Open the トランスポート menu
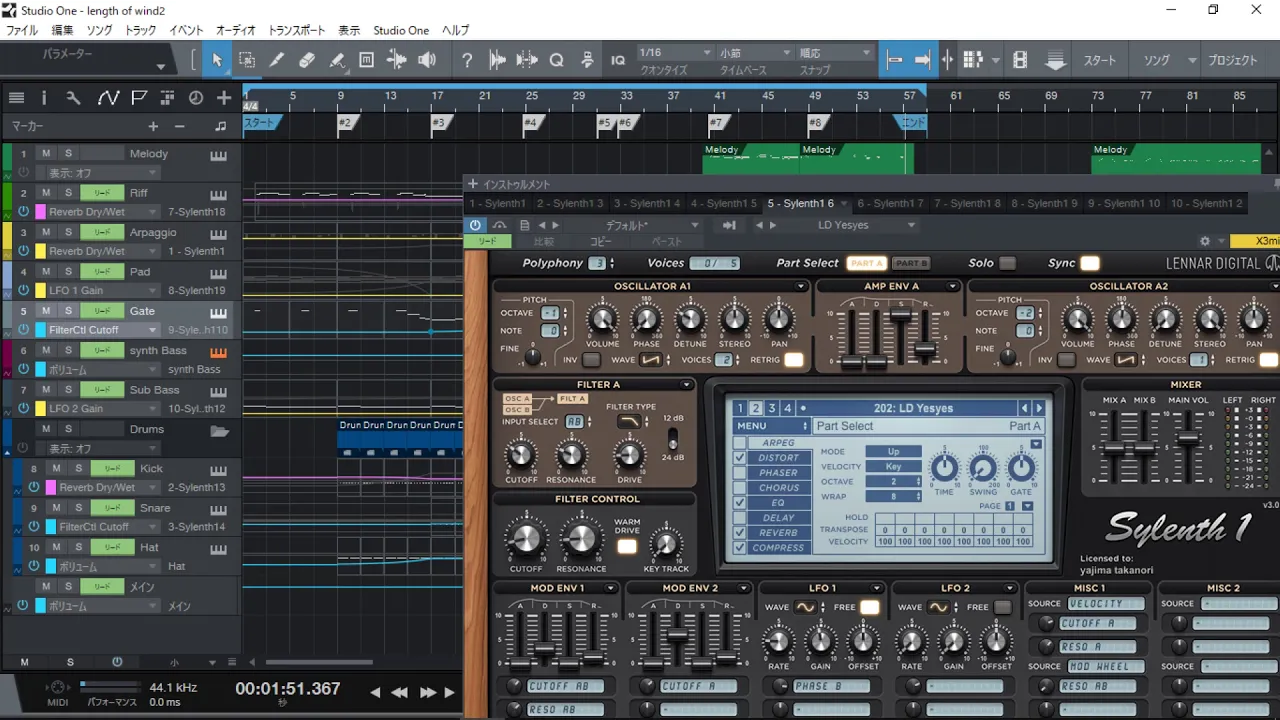This screenshot has width=1280, height=720. pyautogui.click(x=297, y=31)
